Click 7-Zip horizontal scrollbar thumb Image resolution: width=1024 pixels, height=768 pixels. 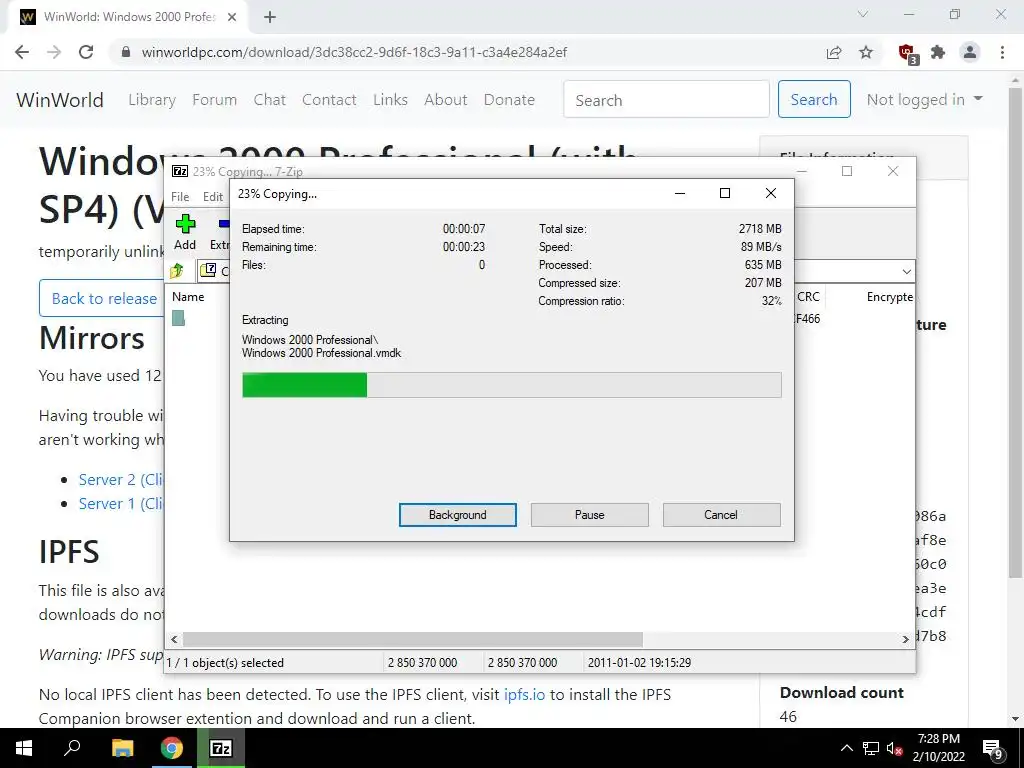point(413,639)
